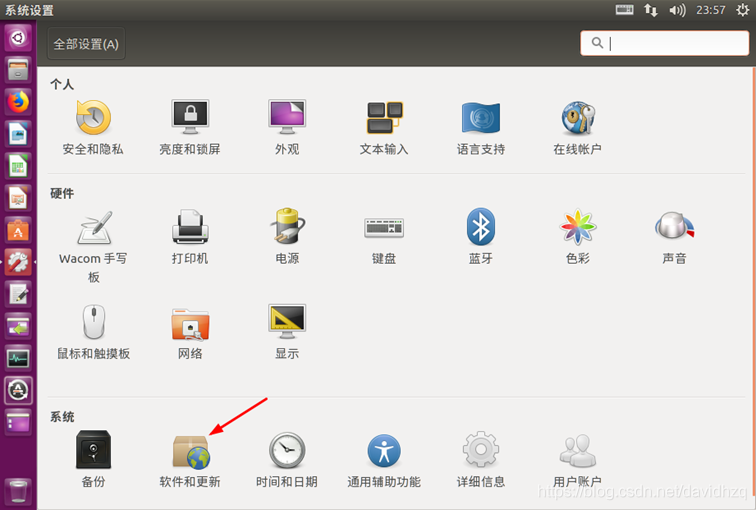This screenshot has height=510, width=756.
Task: Open the session gear menu
Action: point(742,10)
